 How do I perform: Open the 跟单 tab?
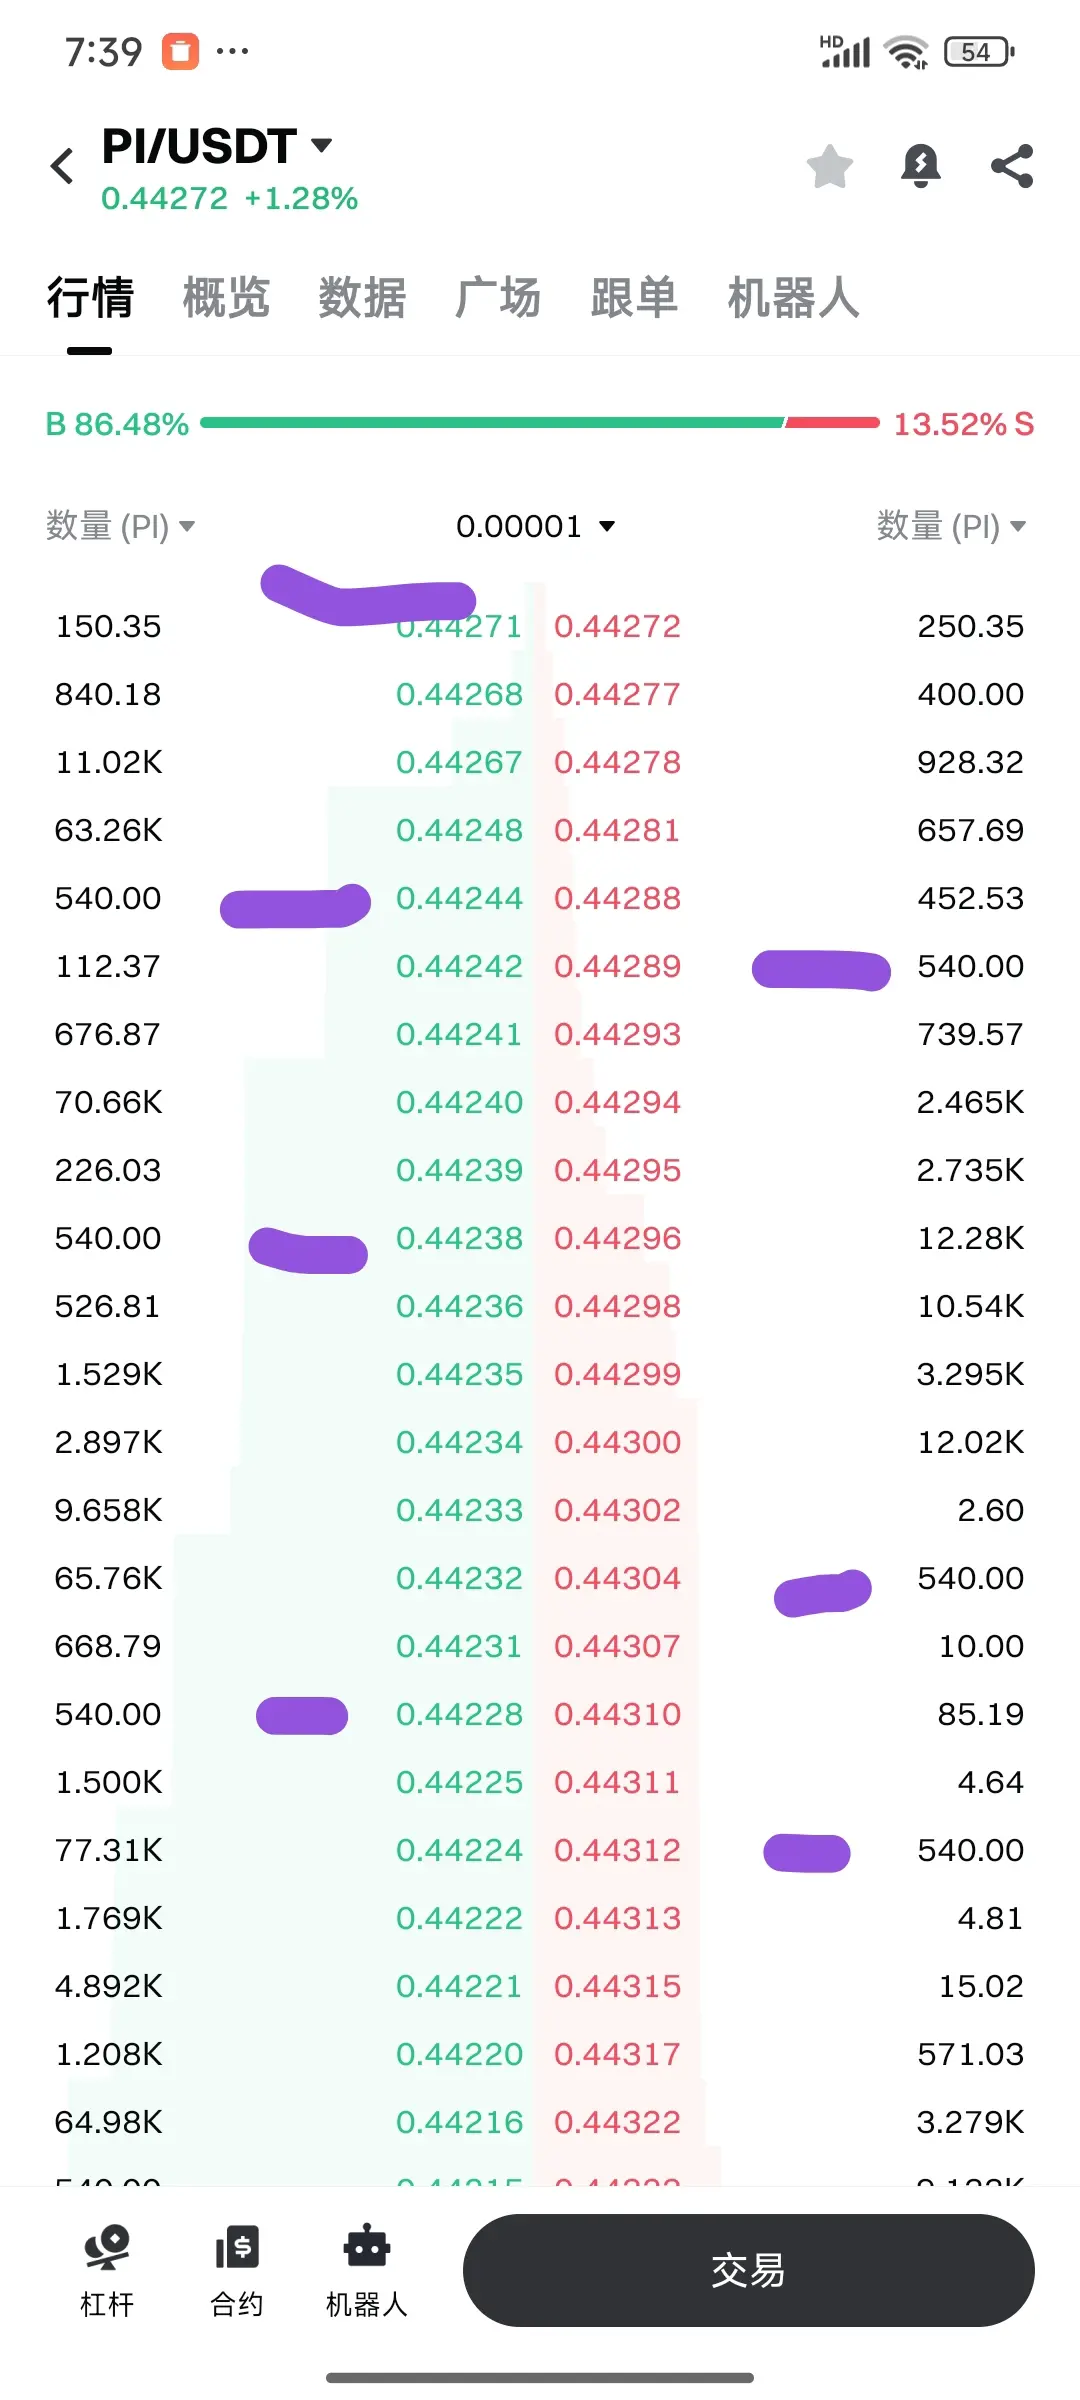(634, 298)
